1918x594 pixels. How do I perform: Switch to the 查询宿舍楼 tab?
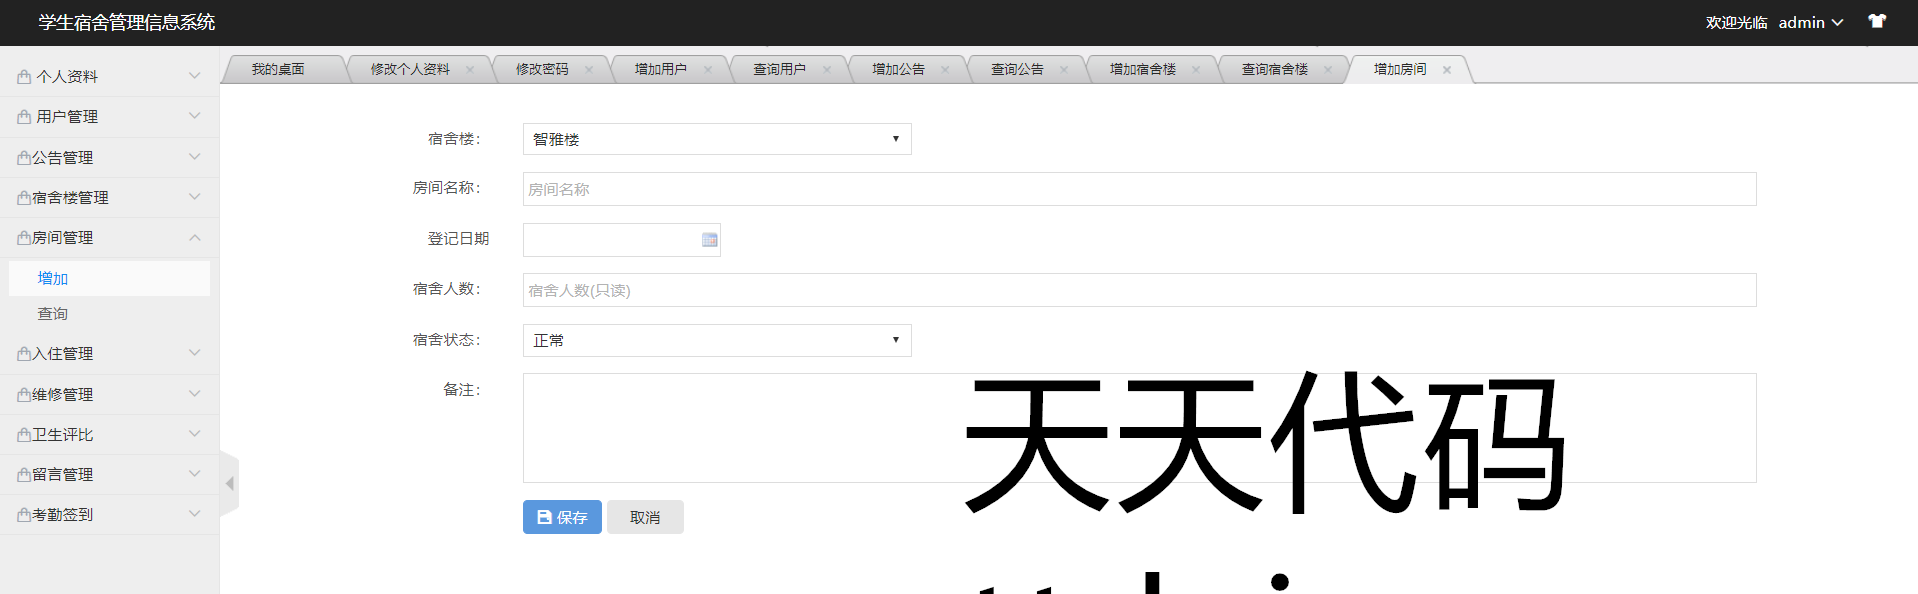click(1274, 69)
